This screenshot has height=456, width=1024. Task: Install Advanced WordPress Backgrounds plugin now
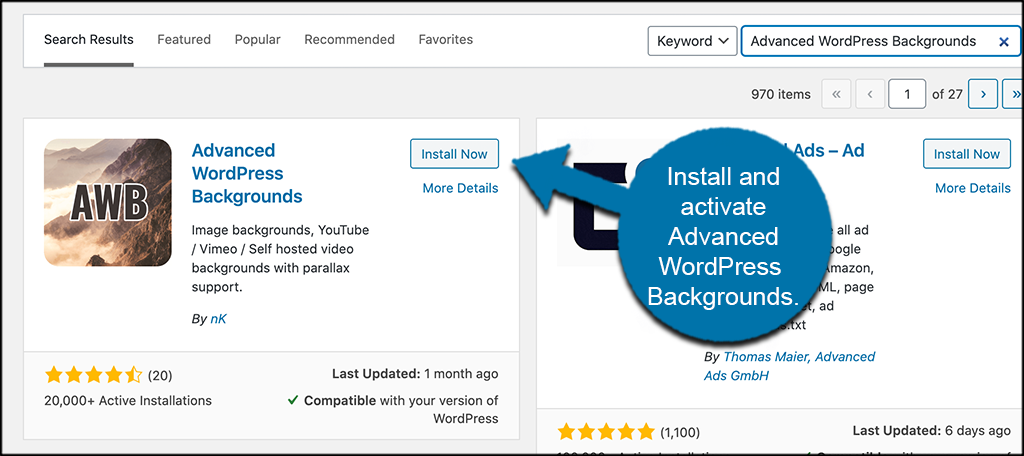pyautogui.click(x=454, y=154)
